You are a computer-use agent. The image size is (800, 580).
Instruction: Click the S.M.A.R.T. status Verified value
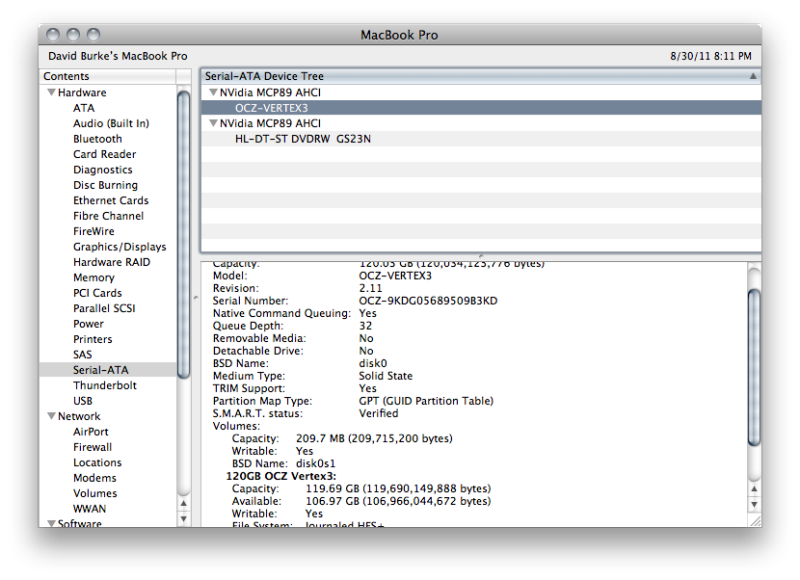click(x=378, y=413)
